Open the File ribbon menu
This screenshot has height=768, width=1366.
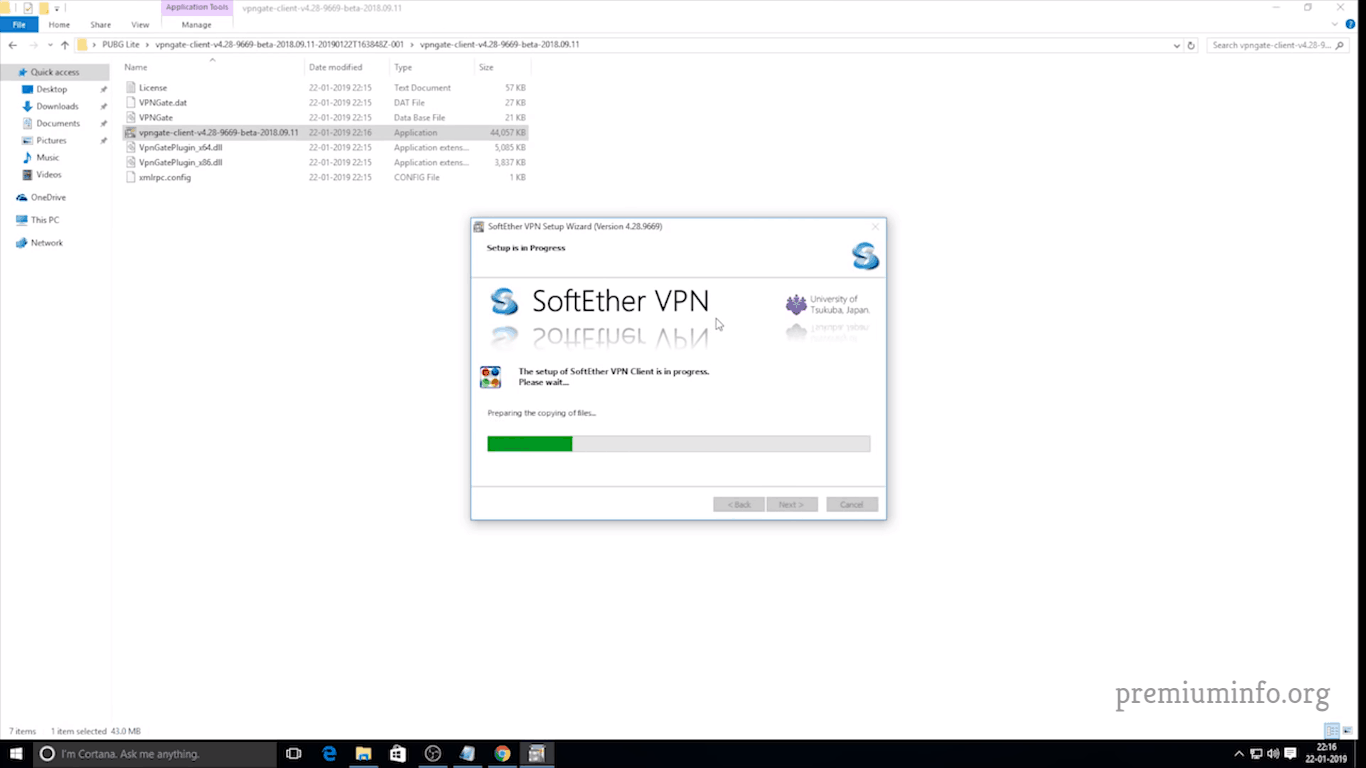pyautogui.click(x=19, y=24)
